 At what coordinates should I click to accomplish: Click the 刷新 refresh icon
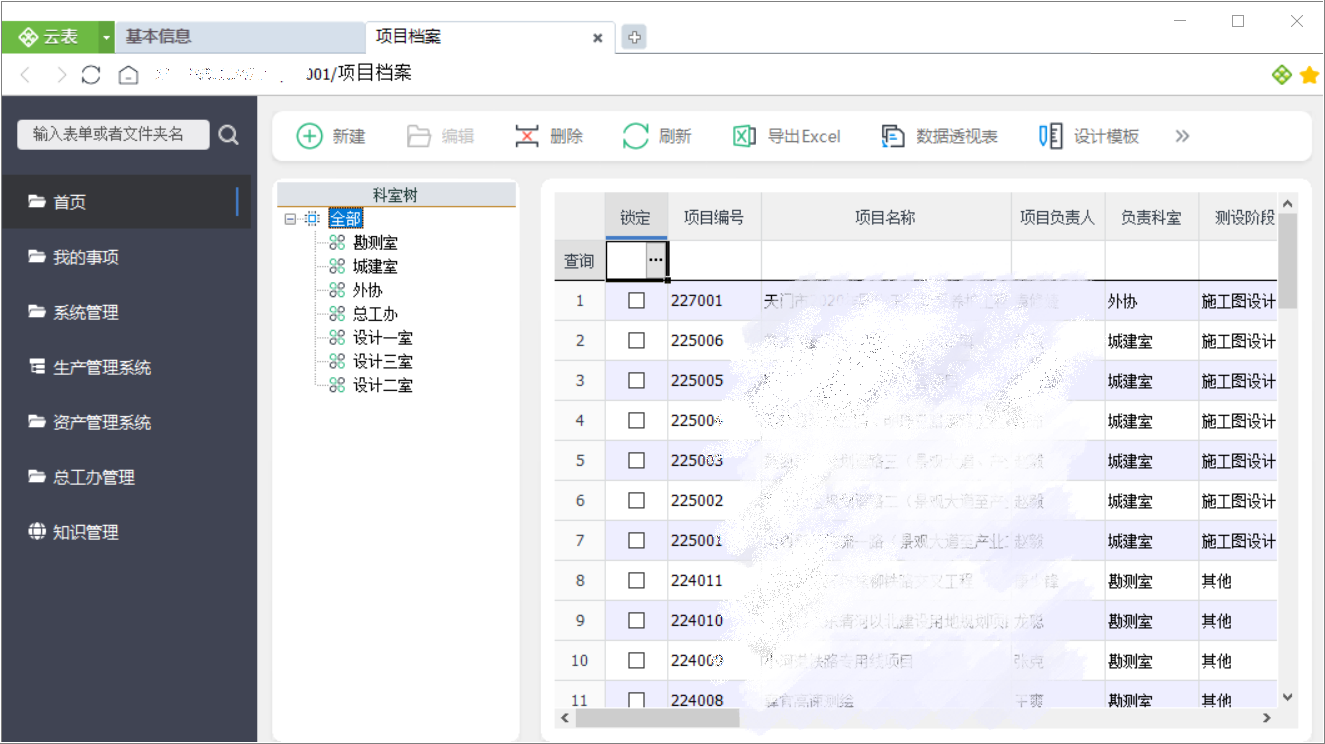pyautogui.click(x=636, y=136)
